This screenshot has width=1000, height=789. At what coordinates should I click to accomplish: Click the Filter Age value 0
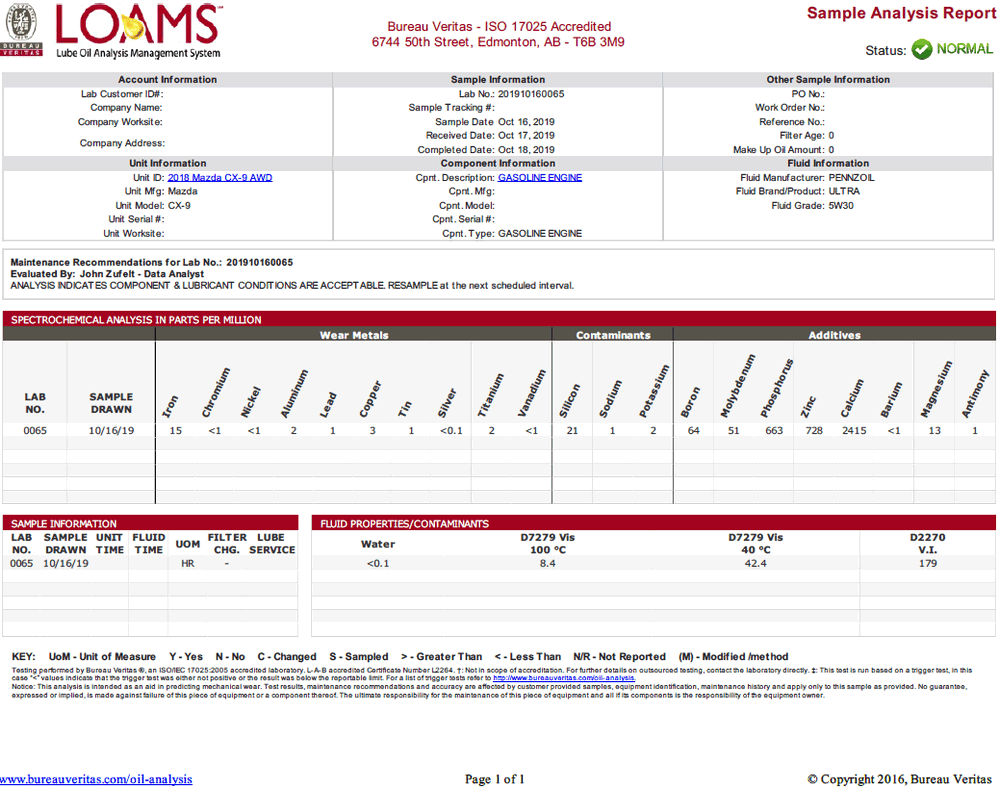(831, 135)
